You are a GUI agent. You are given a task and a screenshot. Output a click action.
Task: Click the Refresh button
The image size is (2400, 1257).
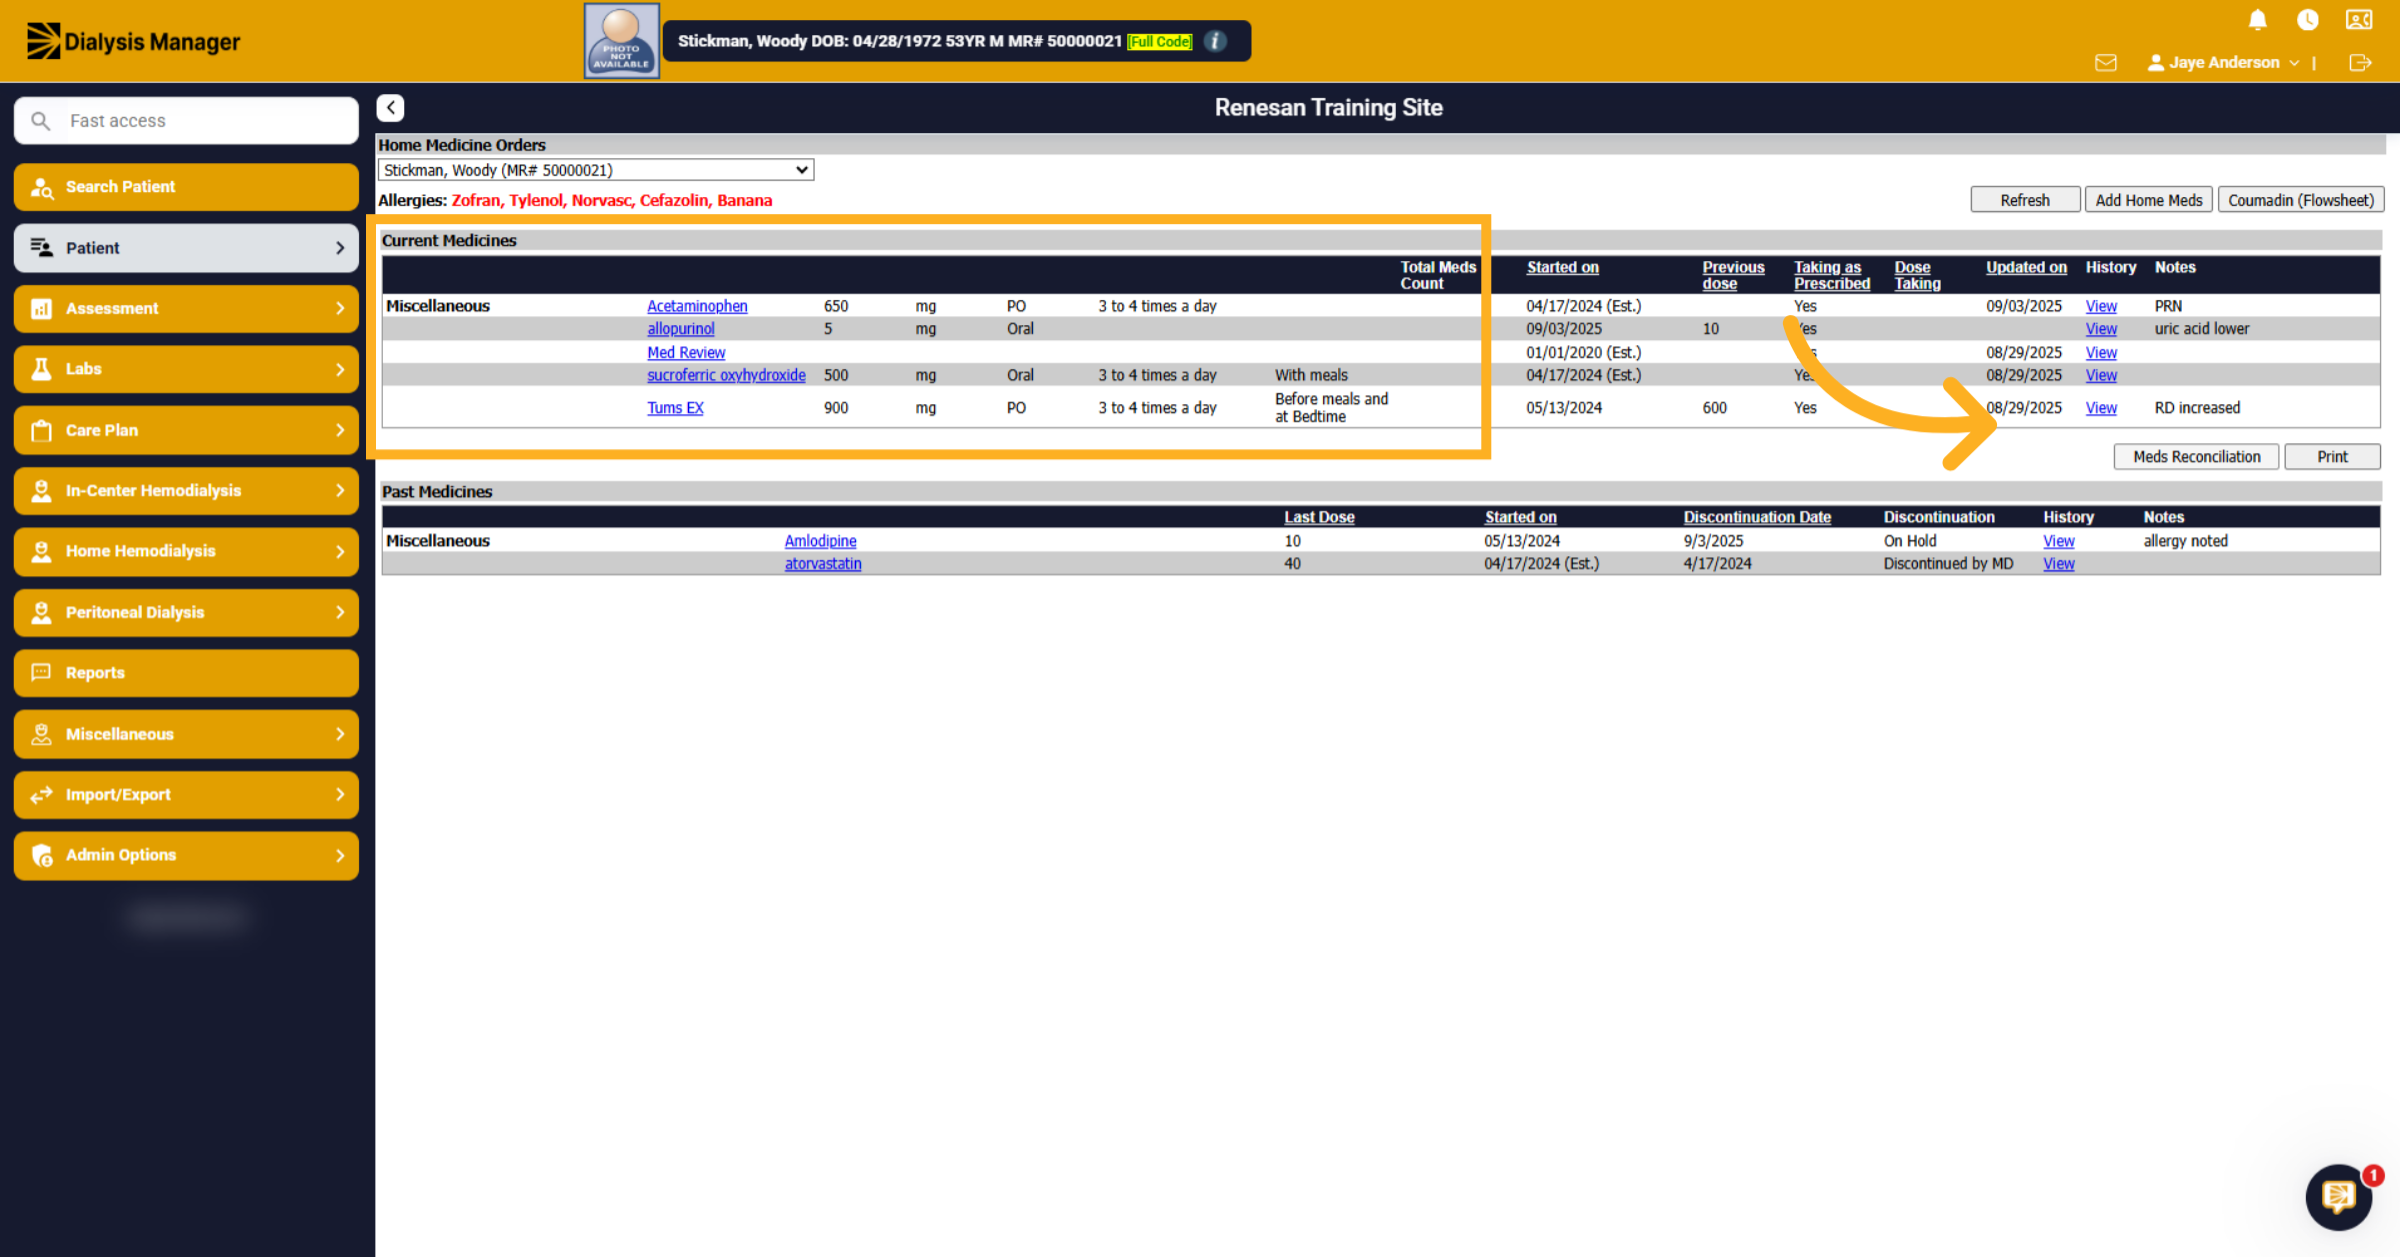[2025, 200]
